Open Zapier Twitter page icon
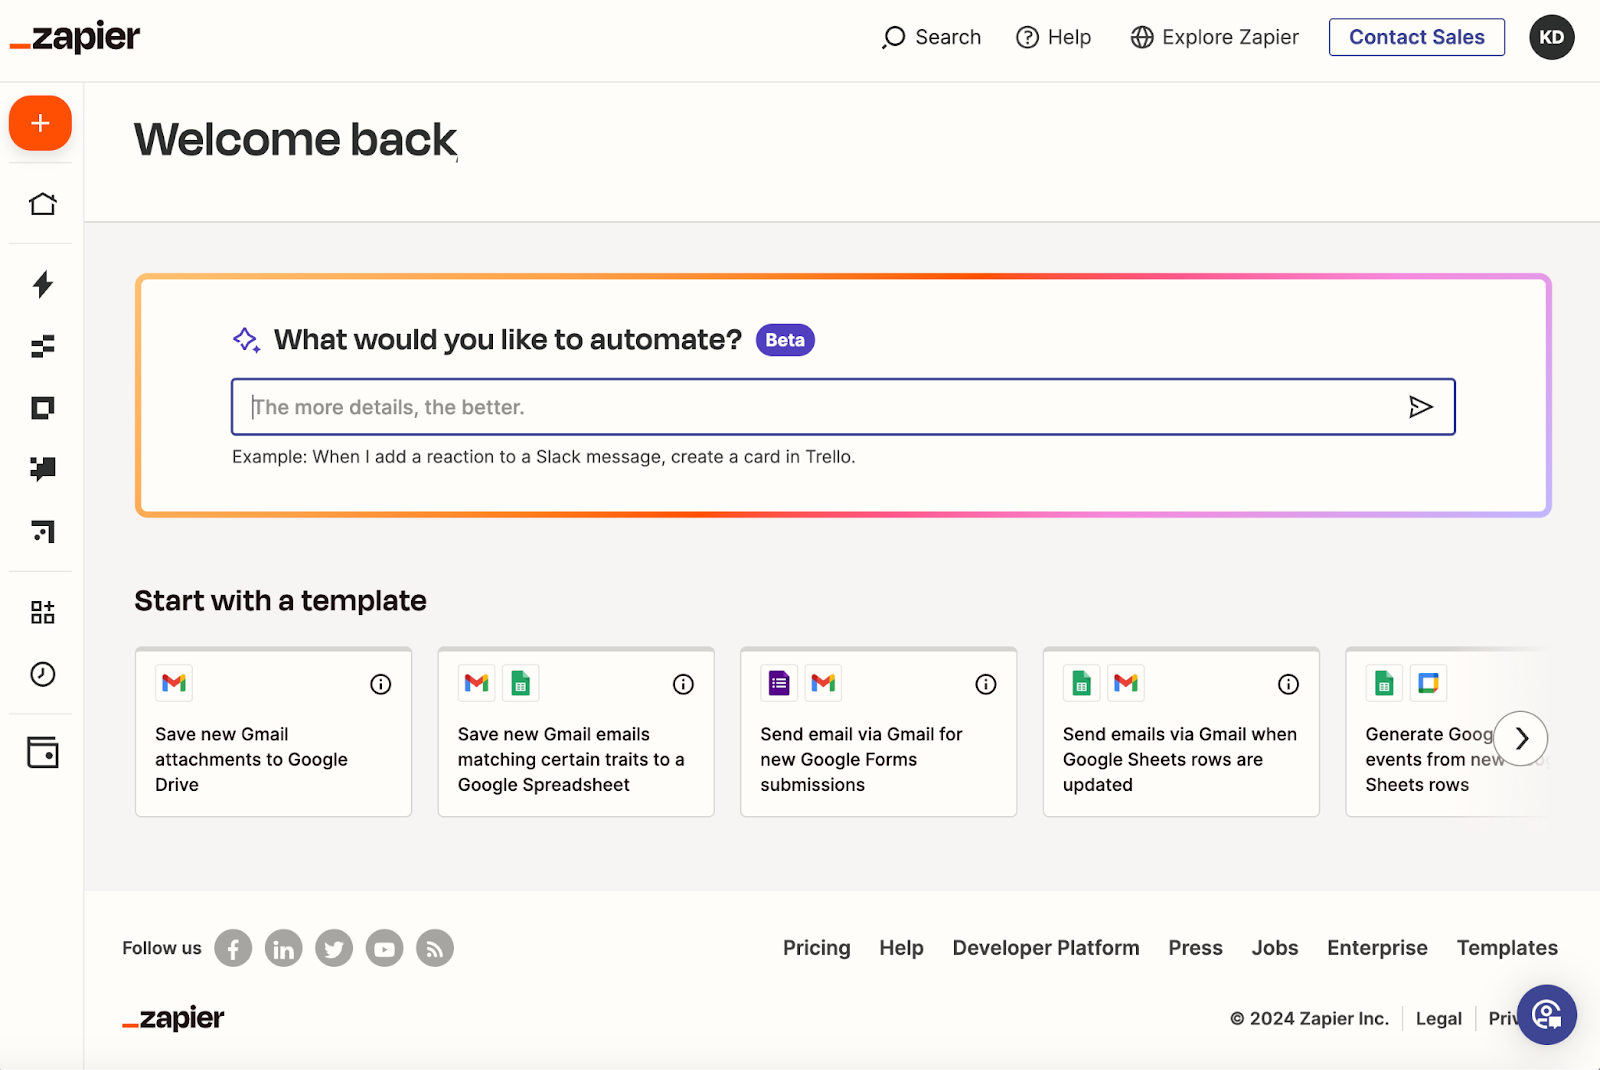The width and height of the screenshot is (1600, 1070). click(334, 948)
